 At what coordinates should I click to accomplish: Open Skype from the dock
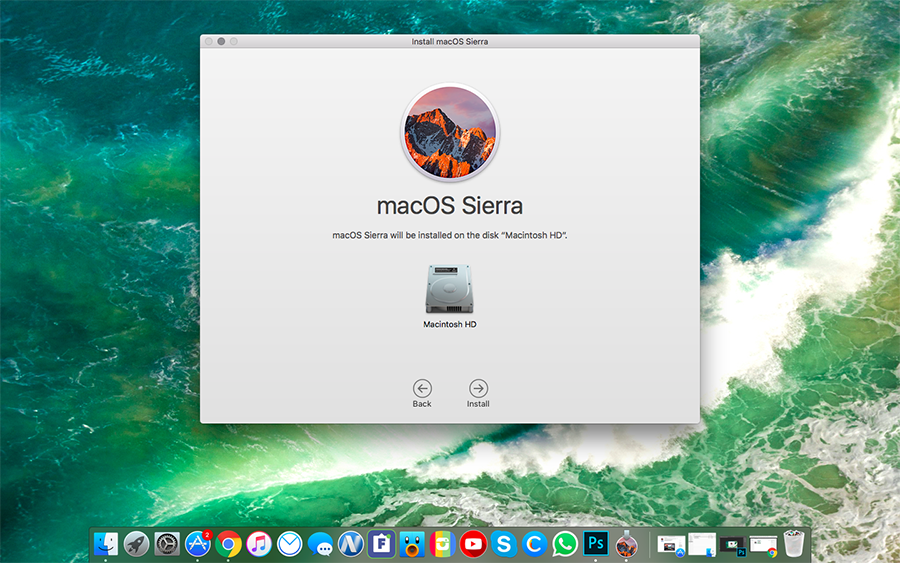click(x=504, y=544)
